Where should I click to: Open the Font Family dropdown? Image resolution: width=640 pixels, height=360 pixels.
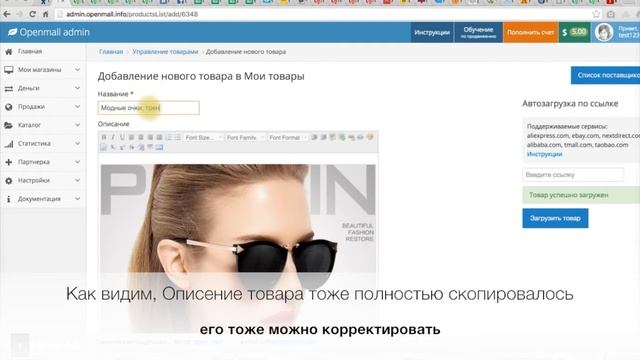pyautogui.click(x=245, y=138)
